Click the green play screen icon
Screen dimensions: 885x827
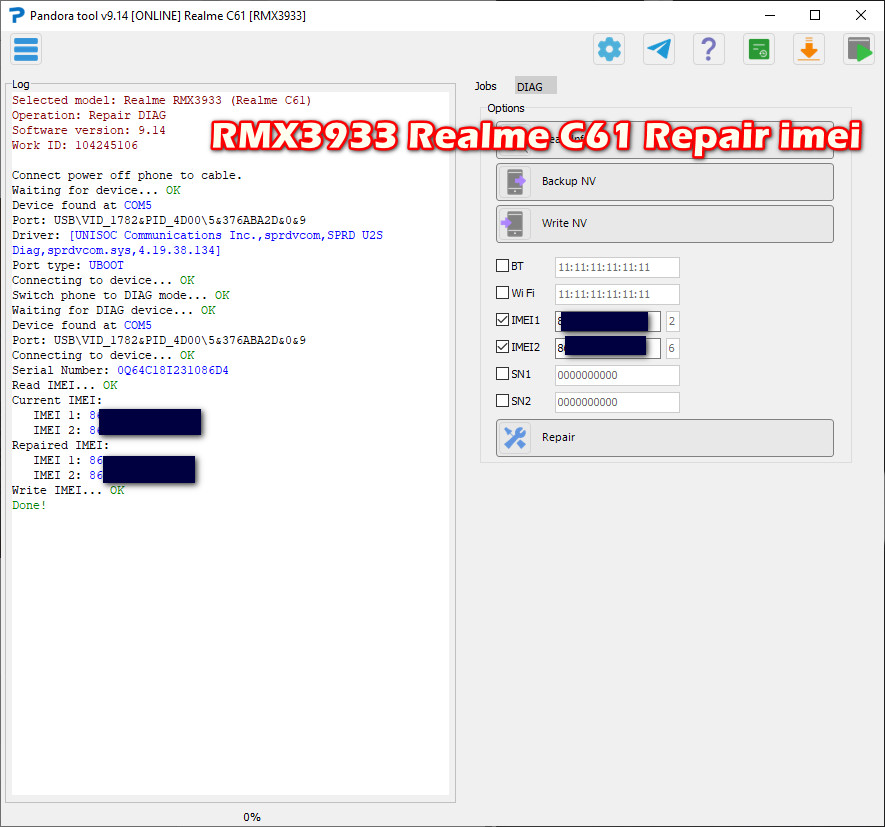point(858,49)
